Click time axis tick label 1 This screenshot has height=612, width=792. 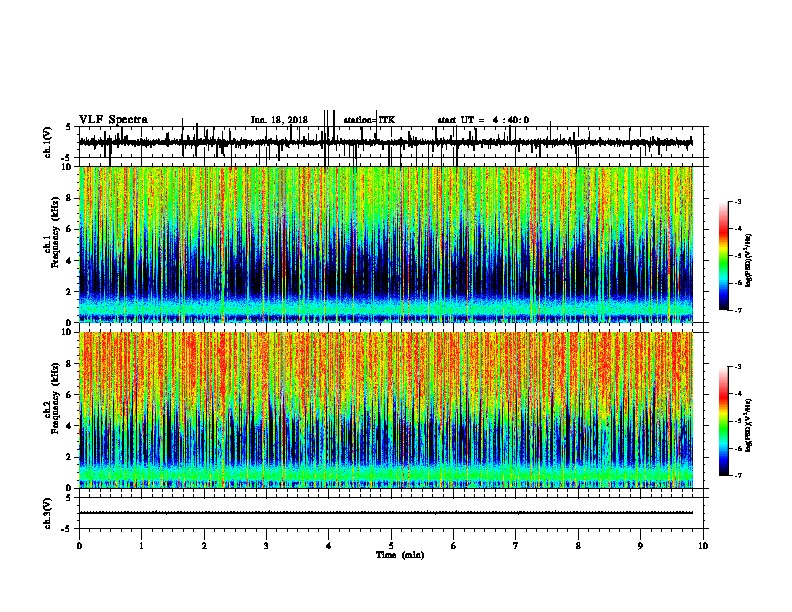141,546
